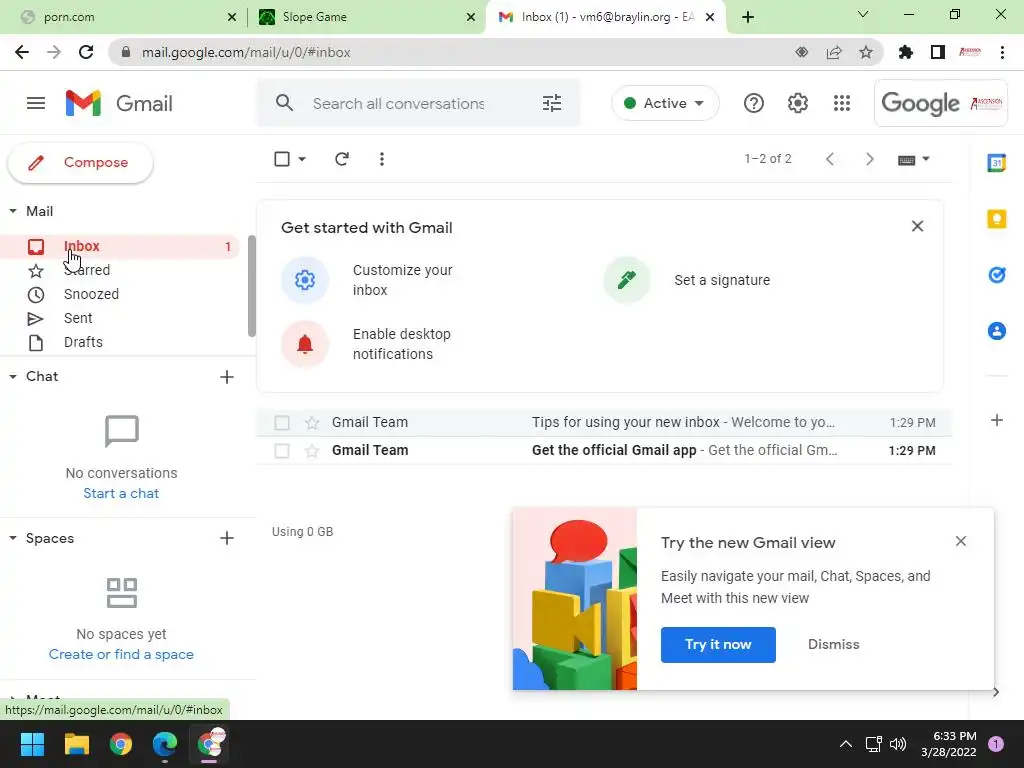
Task: Collapse the Spaces section
Action: pos(13,538)
